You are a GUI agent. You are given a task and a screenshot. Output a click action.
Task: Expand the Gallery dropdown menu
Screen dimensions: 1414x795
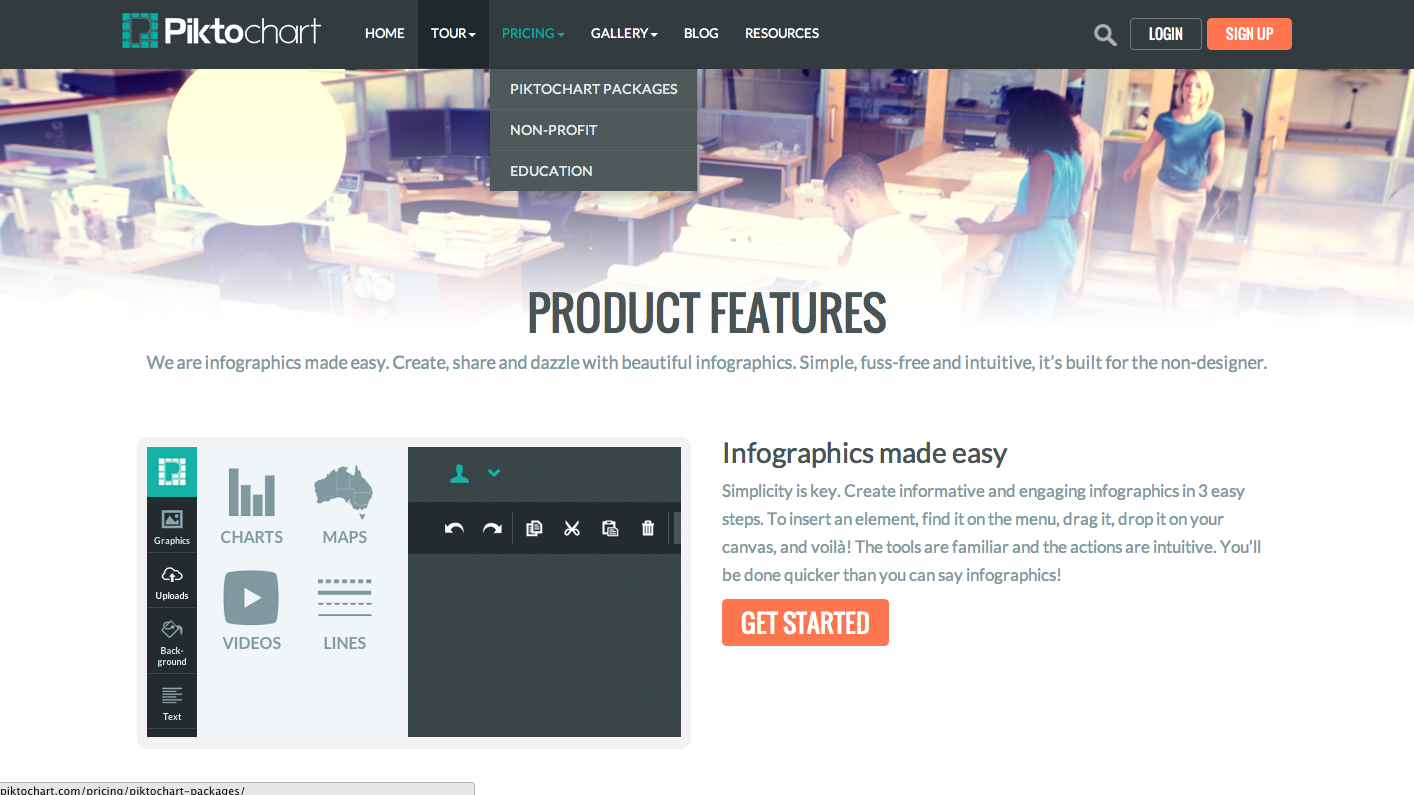624,33
